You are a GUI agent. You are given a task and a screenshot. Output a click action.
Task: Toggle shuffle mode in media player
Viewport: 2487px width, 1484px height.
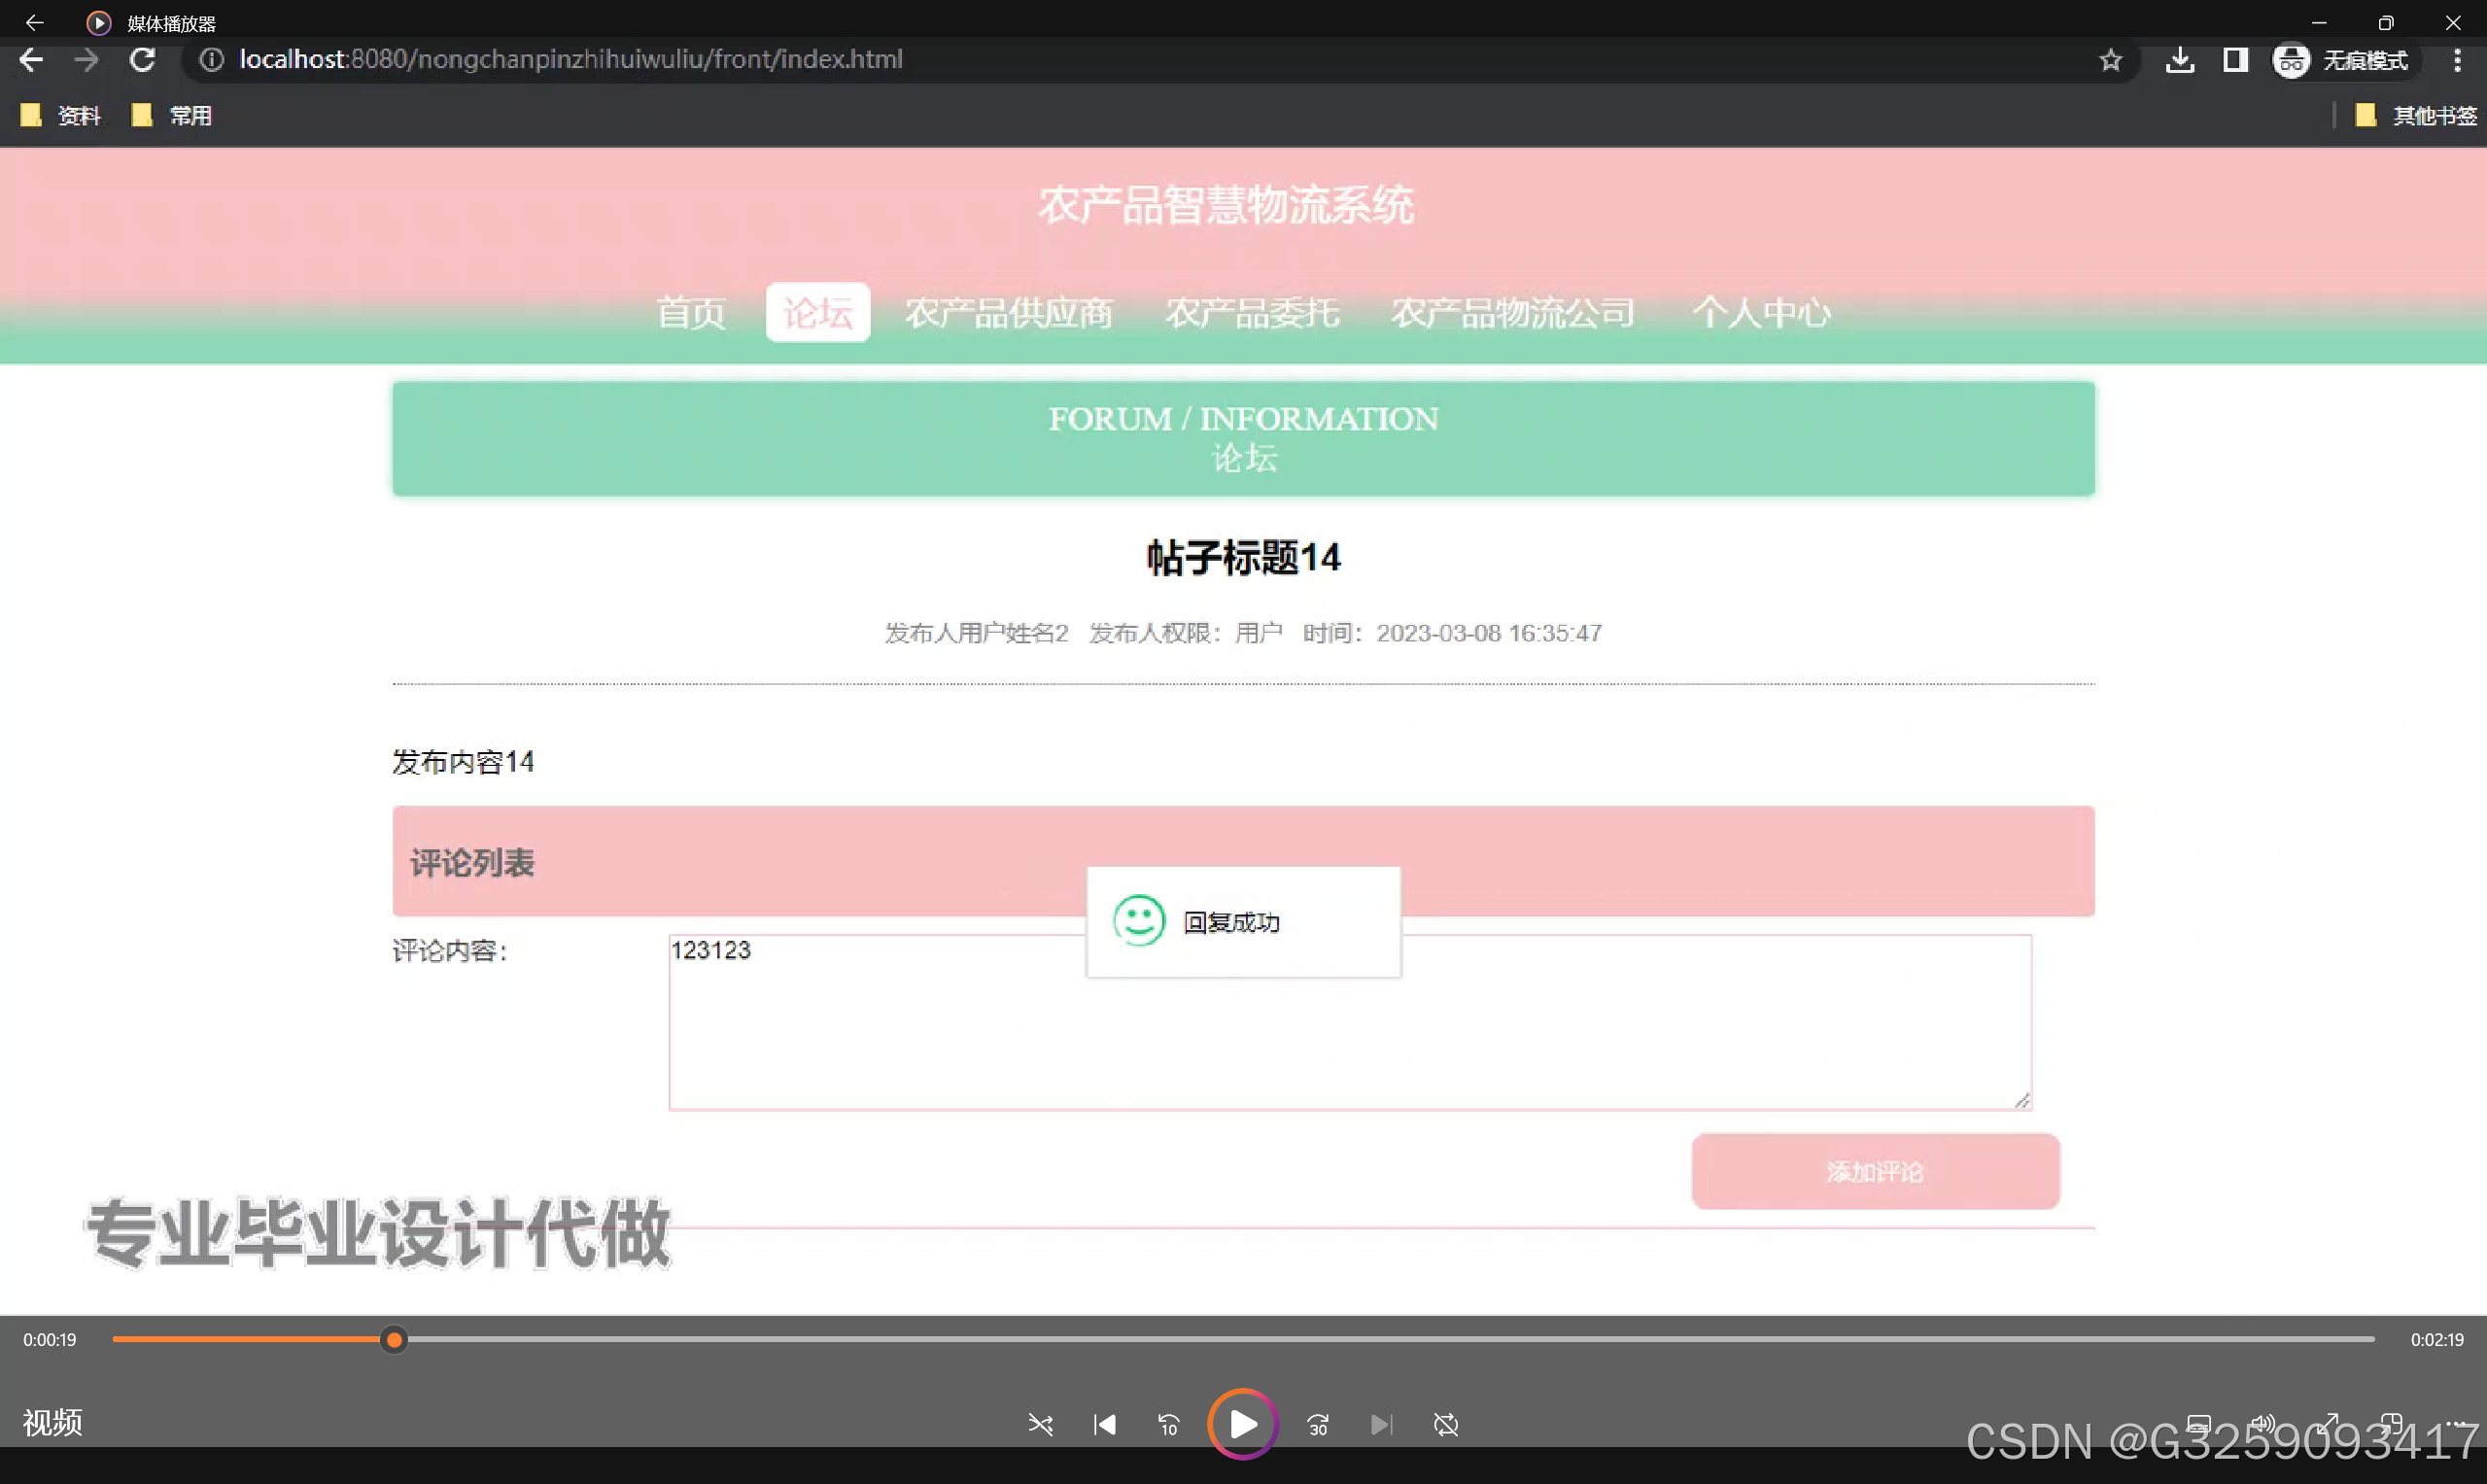coord(1040,1424)
